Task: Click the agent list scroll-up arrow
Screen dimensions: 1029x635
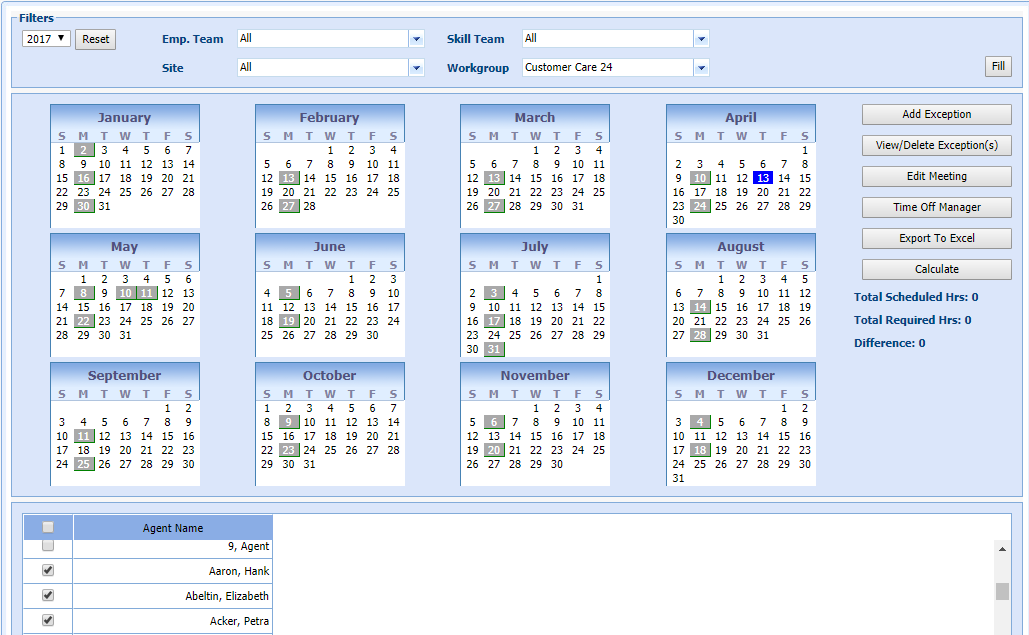Action: point(1002,548)
